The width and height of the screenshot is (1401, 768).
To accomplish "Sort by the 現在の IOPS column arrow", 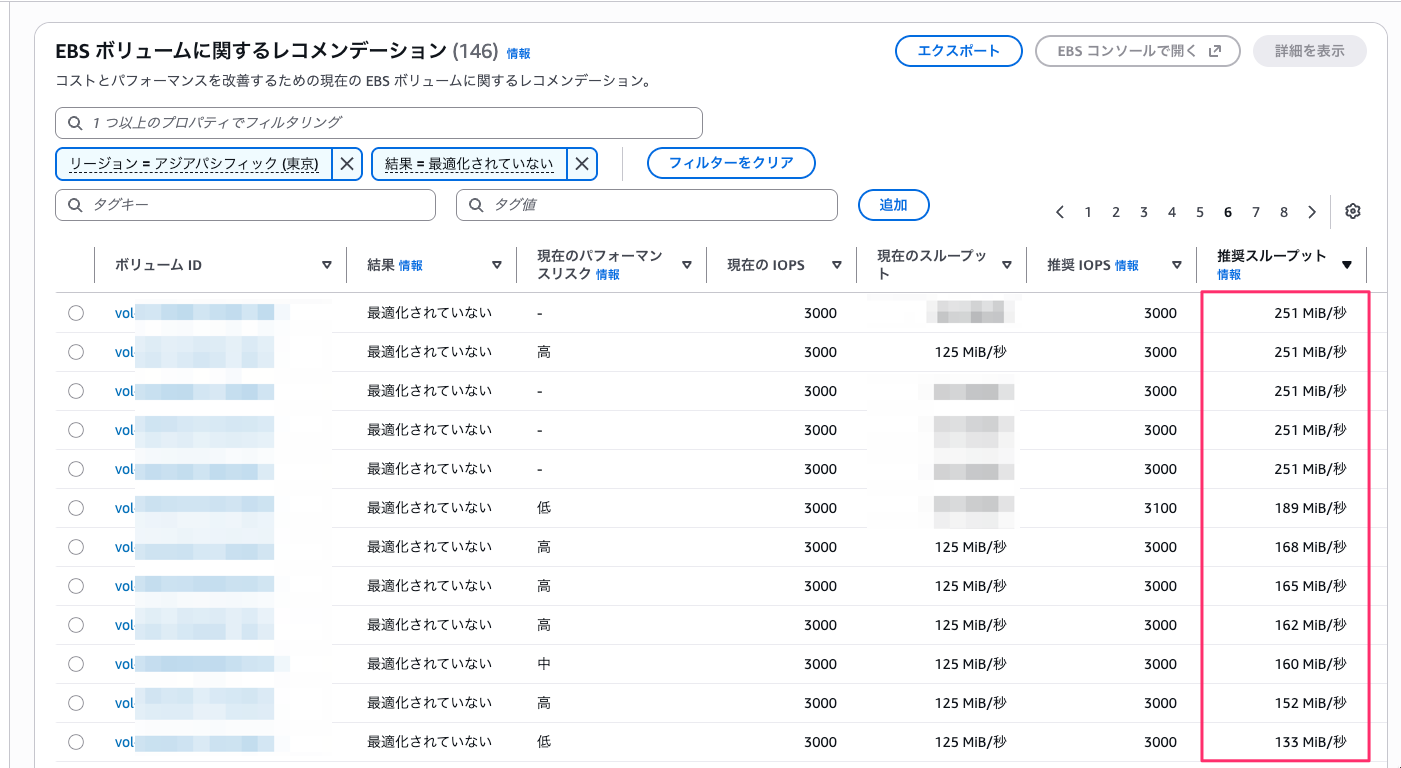I will click(838, 265).
